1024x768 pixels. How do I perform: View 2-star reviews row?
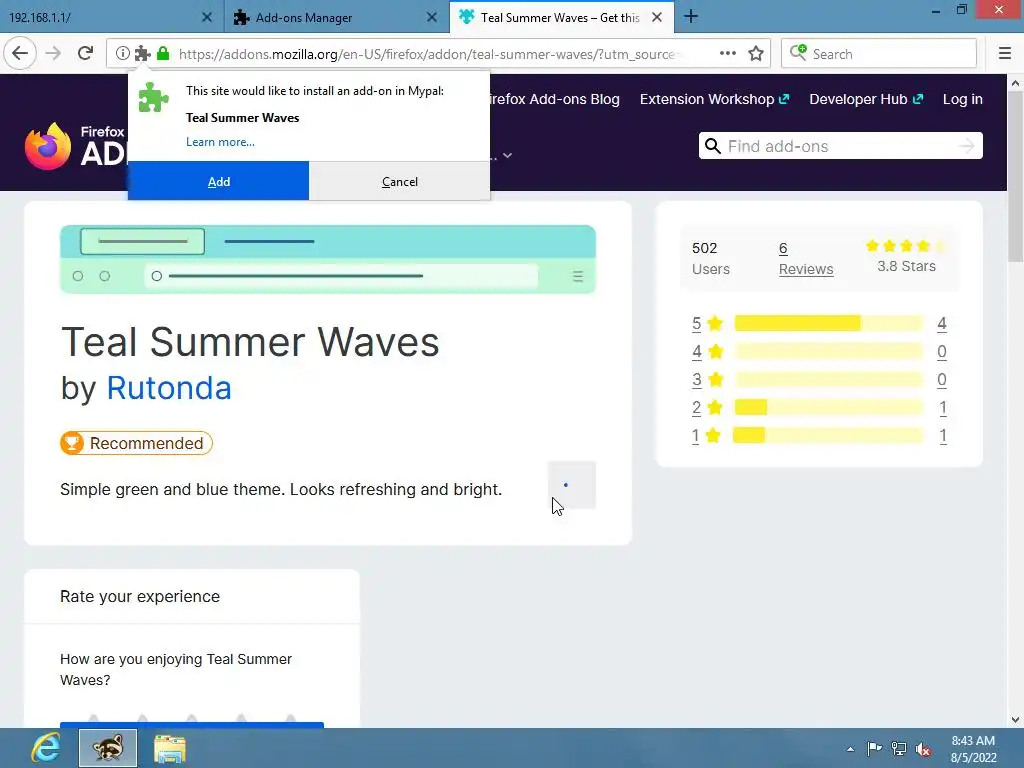(x=819, y=408)
